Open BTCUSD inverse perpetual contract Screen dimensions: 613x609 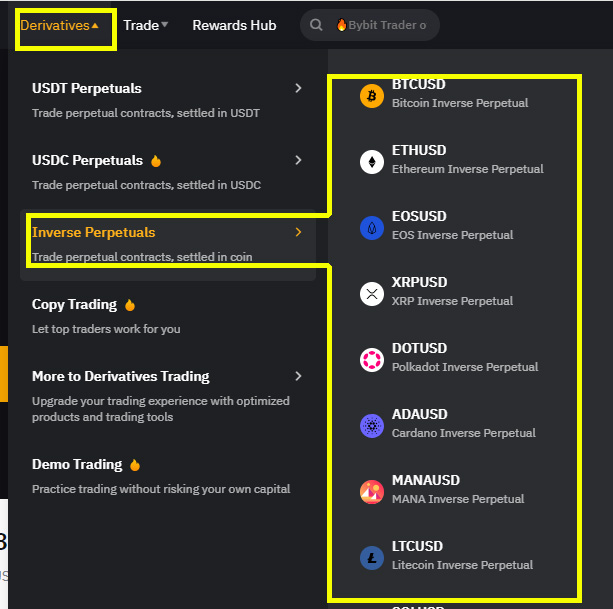tap(453, 94)
